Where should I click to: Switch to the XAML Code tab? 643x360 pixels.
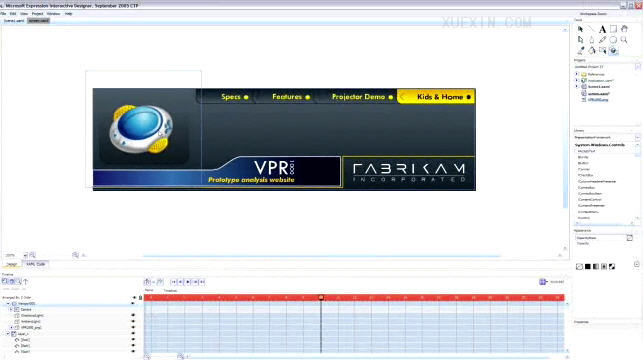click(36, 264)
